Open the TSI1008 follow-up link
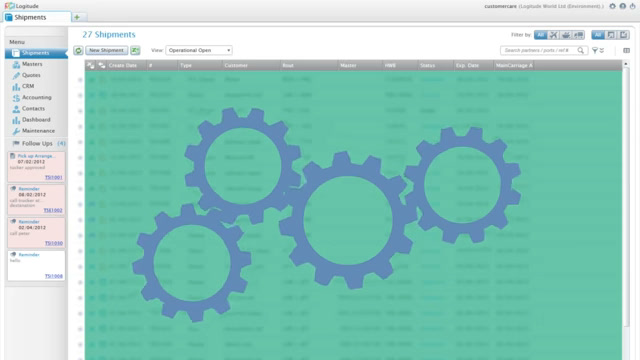640x360 pixels. click(53, 276)
